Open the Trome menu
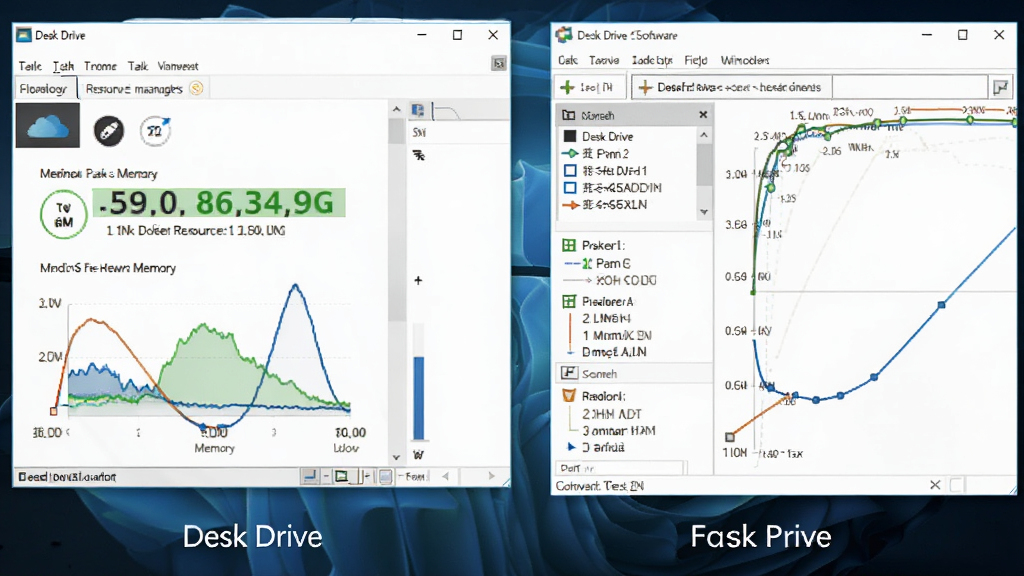The width and height of the screenshot is (1024, 576). point(100,66)
